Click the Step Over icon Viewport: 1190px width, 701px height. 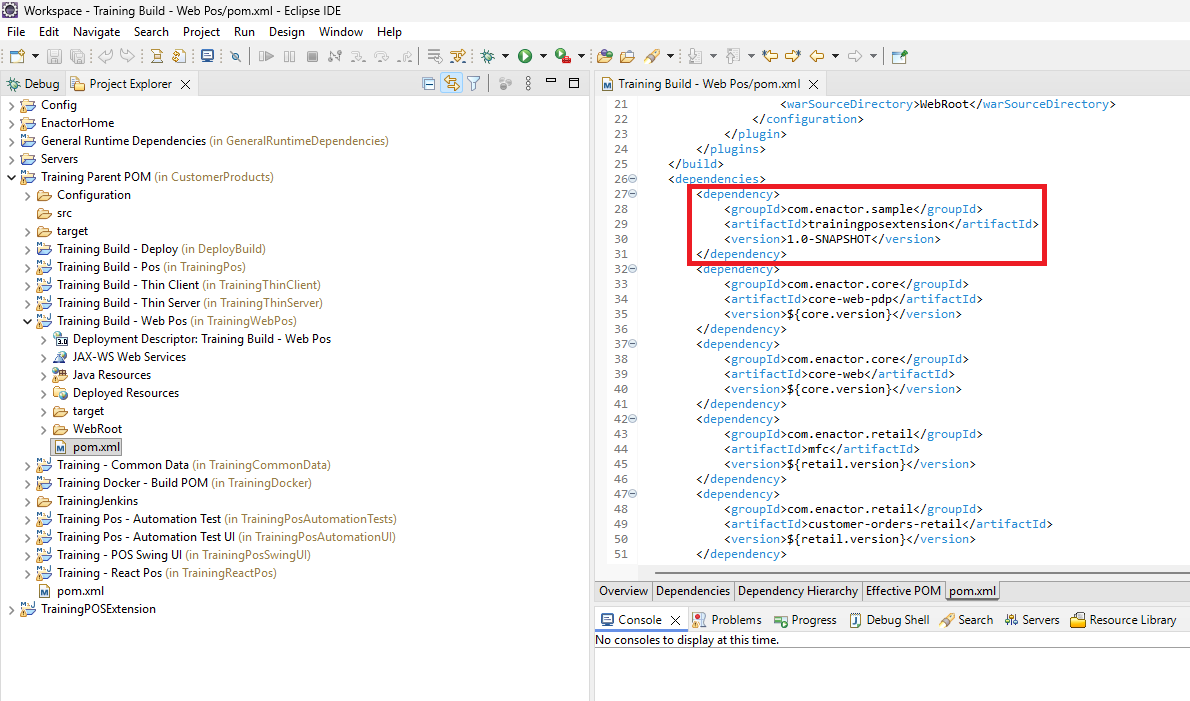[382, 56]
